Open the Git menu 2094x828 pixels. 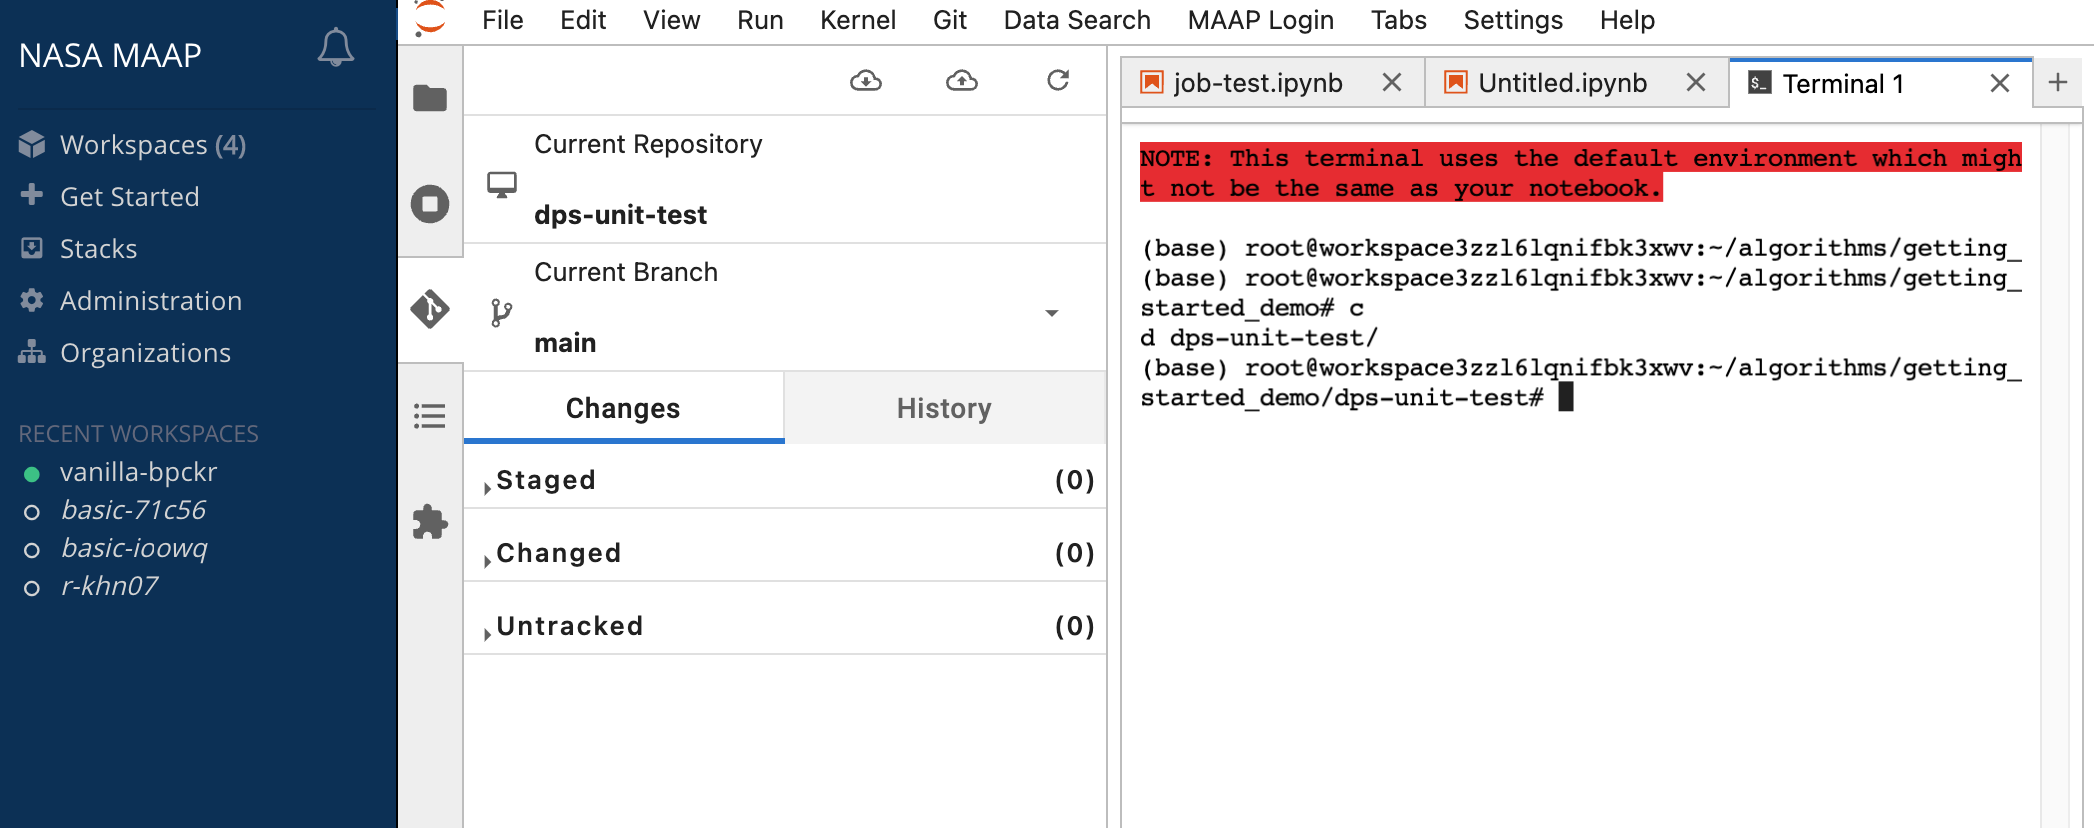click(949, 20)
